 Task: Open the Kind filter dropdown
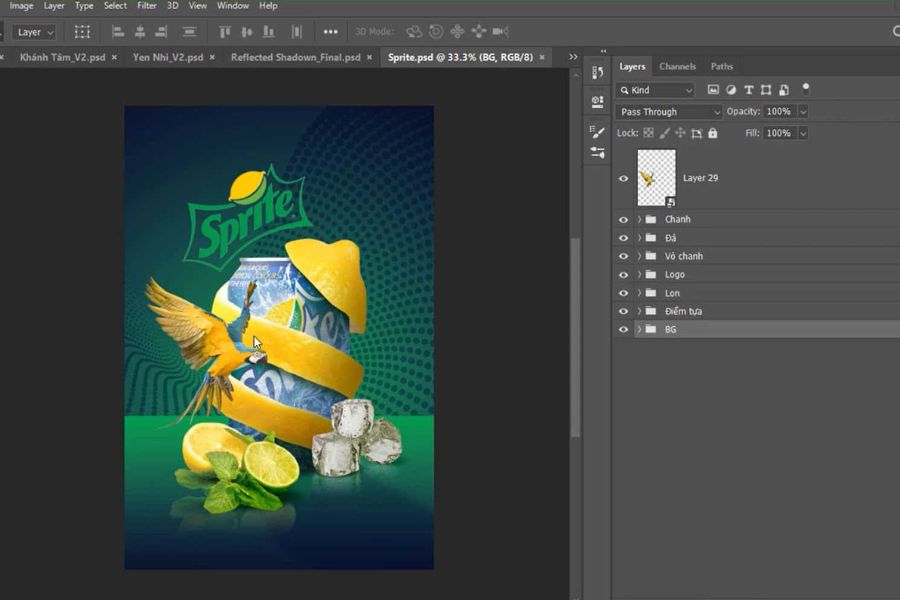tap(655, 90)
